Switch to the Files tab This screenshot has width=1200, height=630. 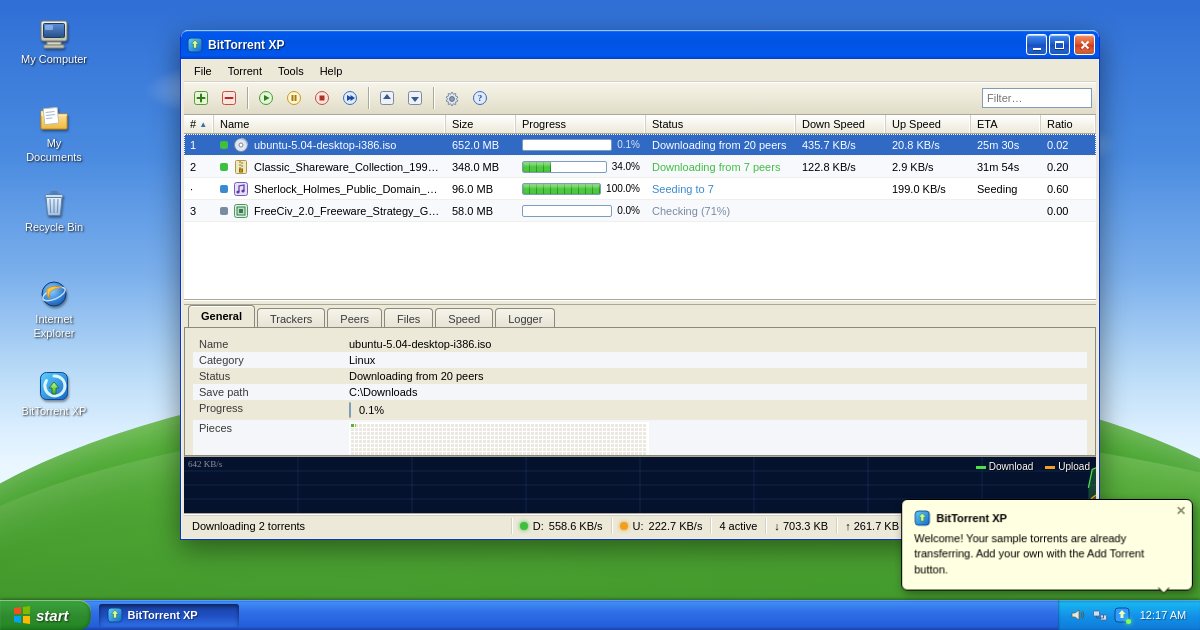pyautogui.click(x=408, y=318)
